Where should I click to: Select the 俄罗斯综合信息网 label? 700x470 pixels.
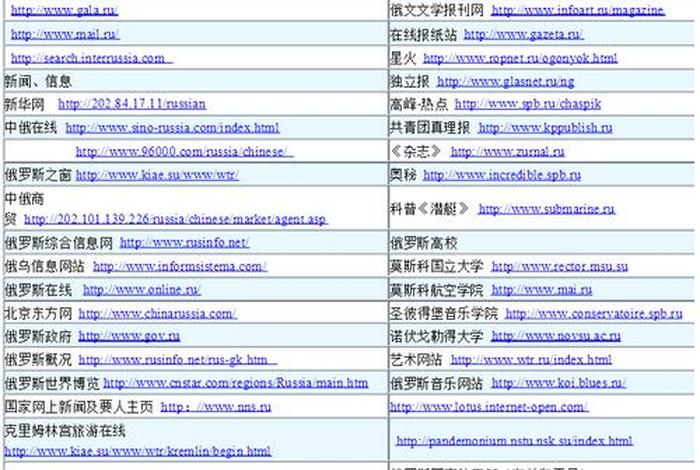point(58,243)
